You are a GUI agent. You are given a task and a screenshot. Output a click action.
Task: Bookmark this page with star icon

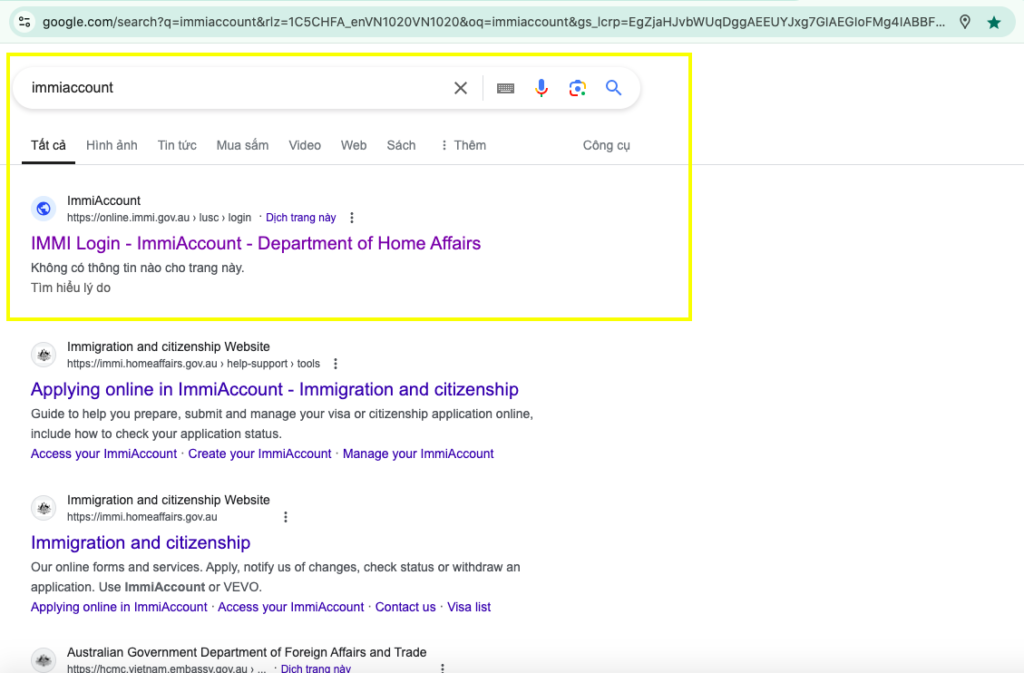point(993,22)
